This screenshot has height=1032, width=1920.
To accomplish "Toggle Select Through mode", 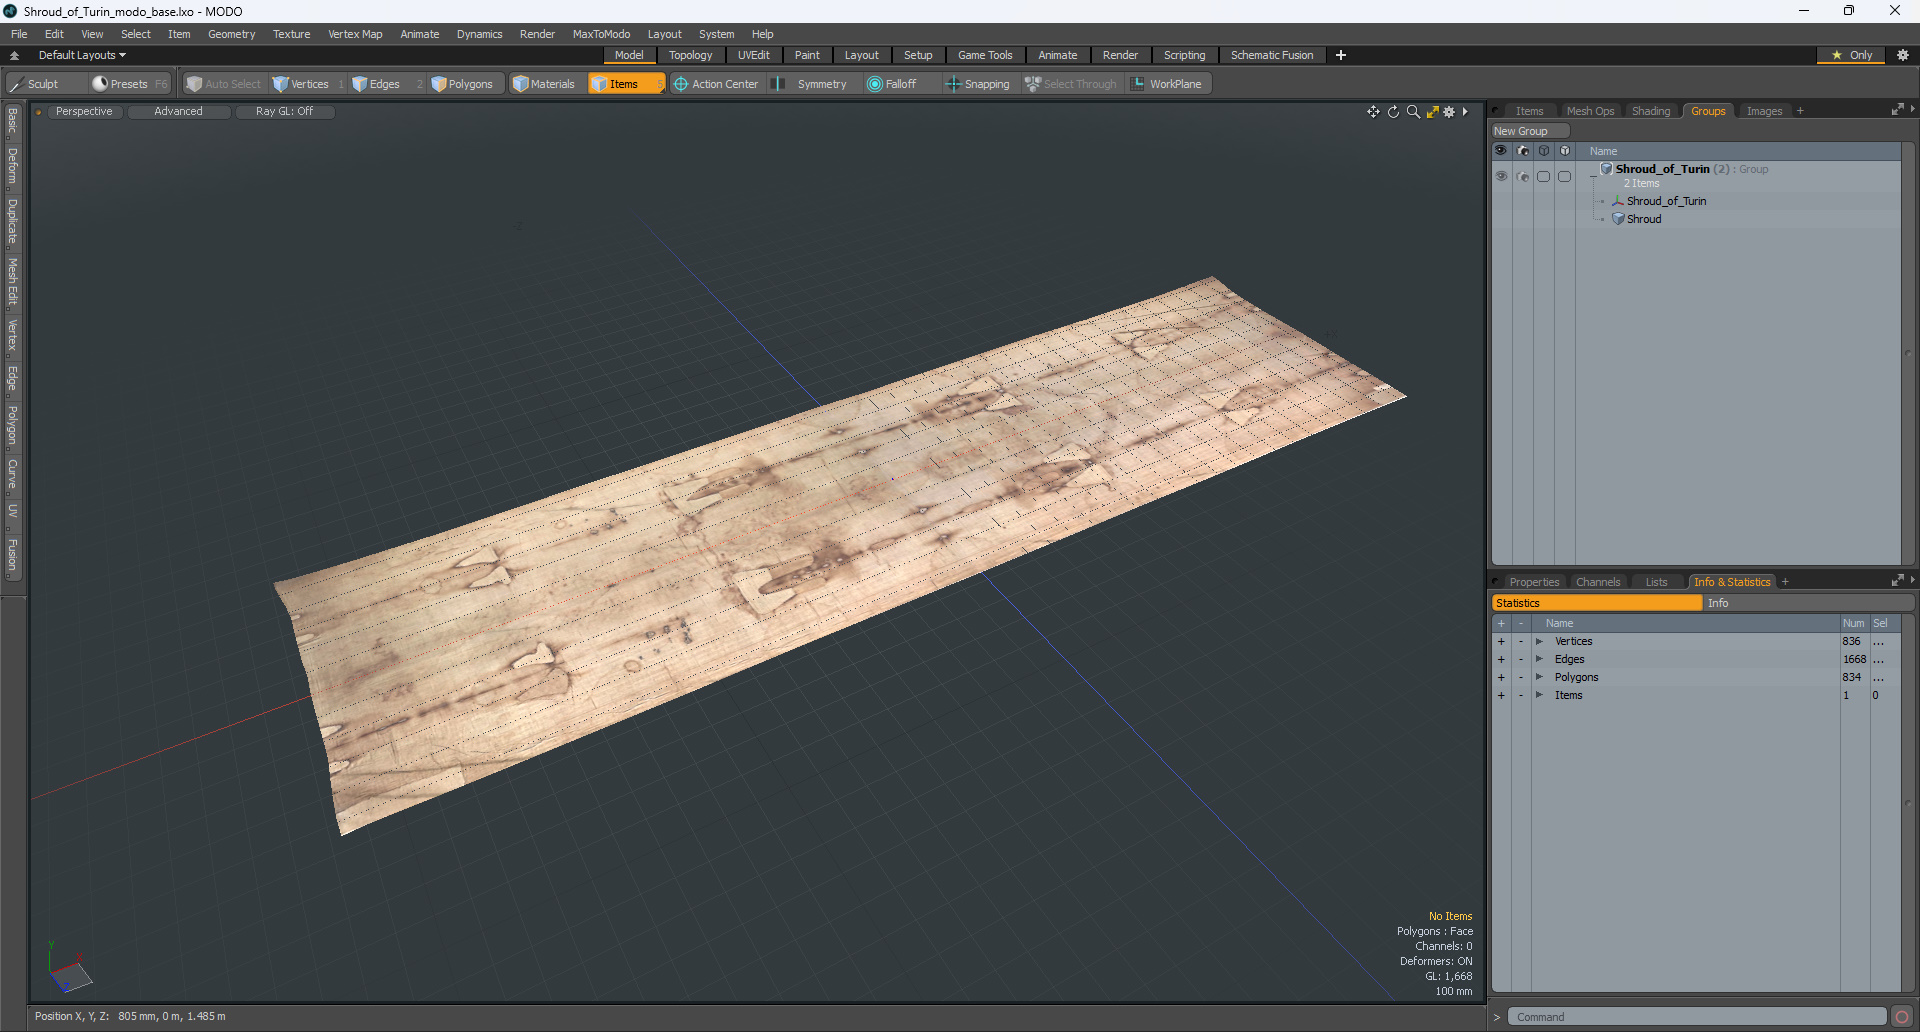I will pos(1071,84).
